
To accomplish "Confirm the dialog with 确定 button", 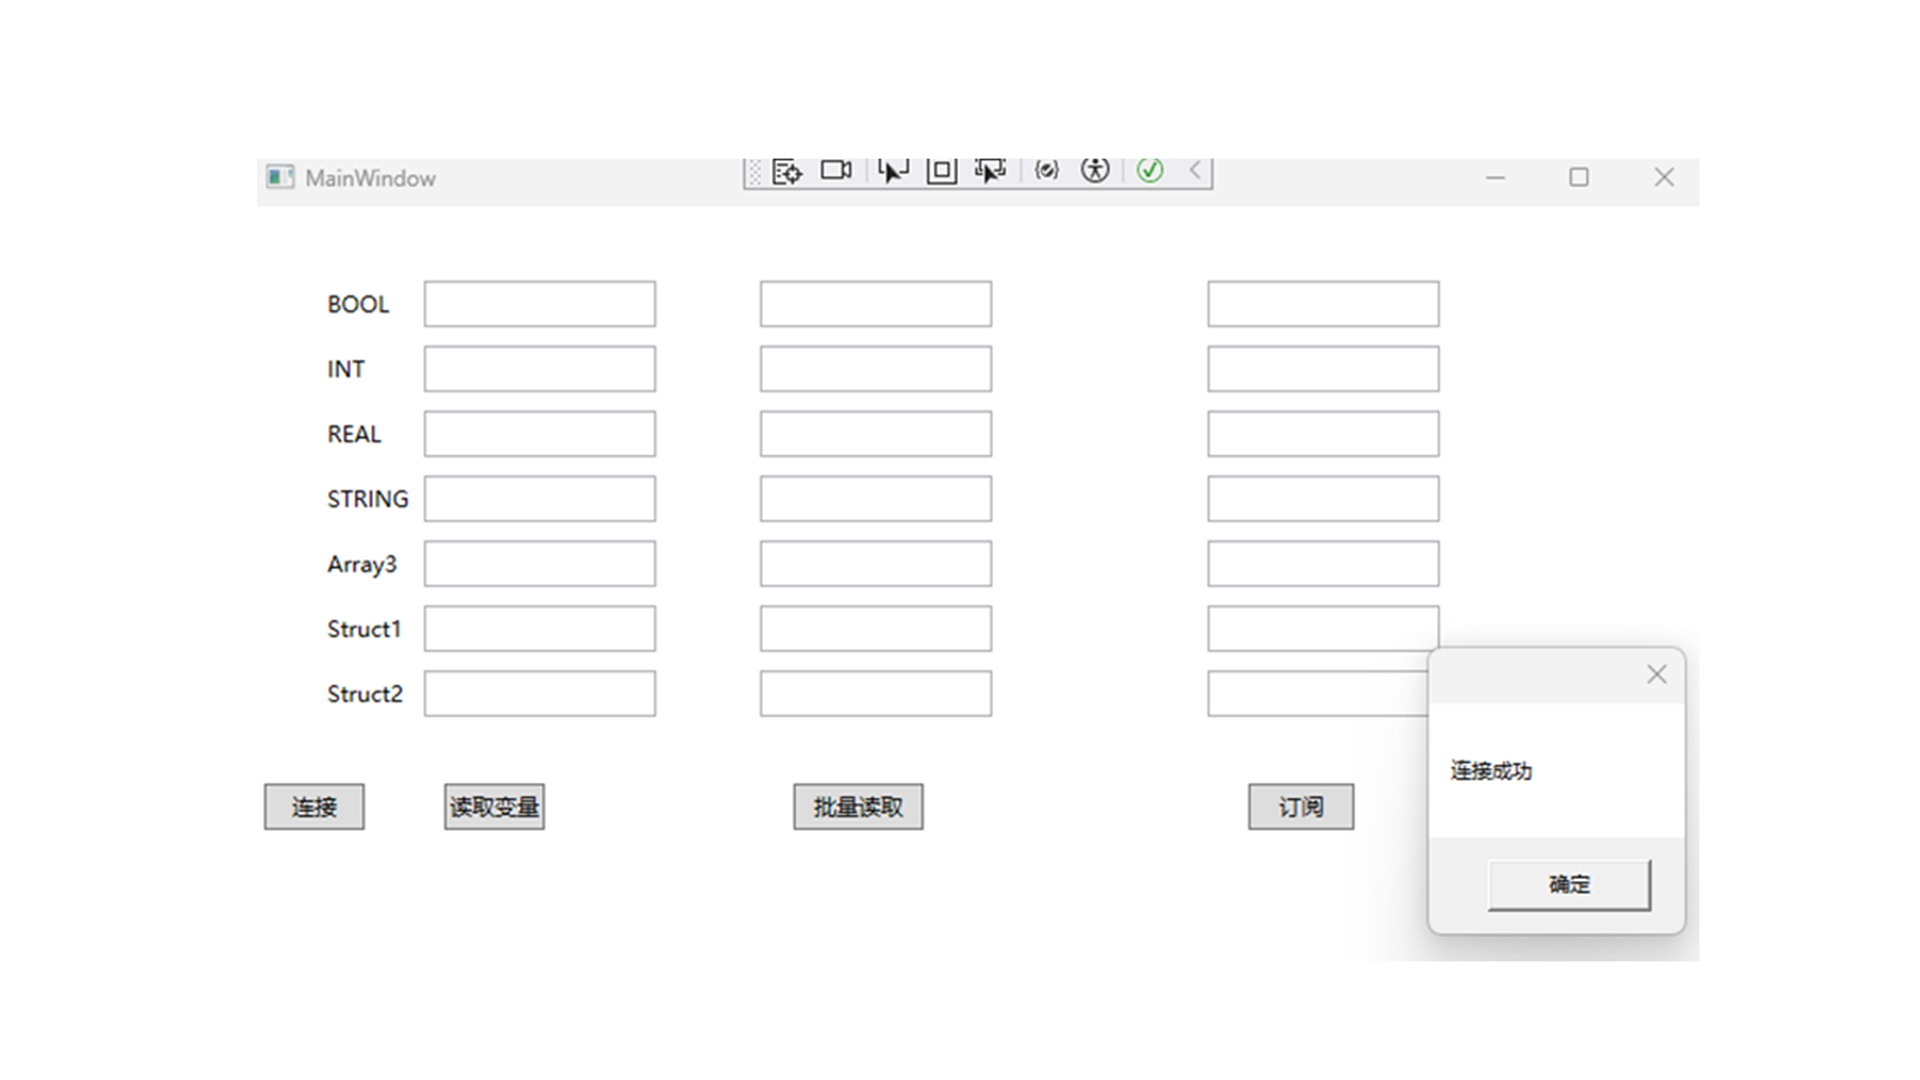I will click(x=1569, y=885).
